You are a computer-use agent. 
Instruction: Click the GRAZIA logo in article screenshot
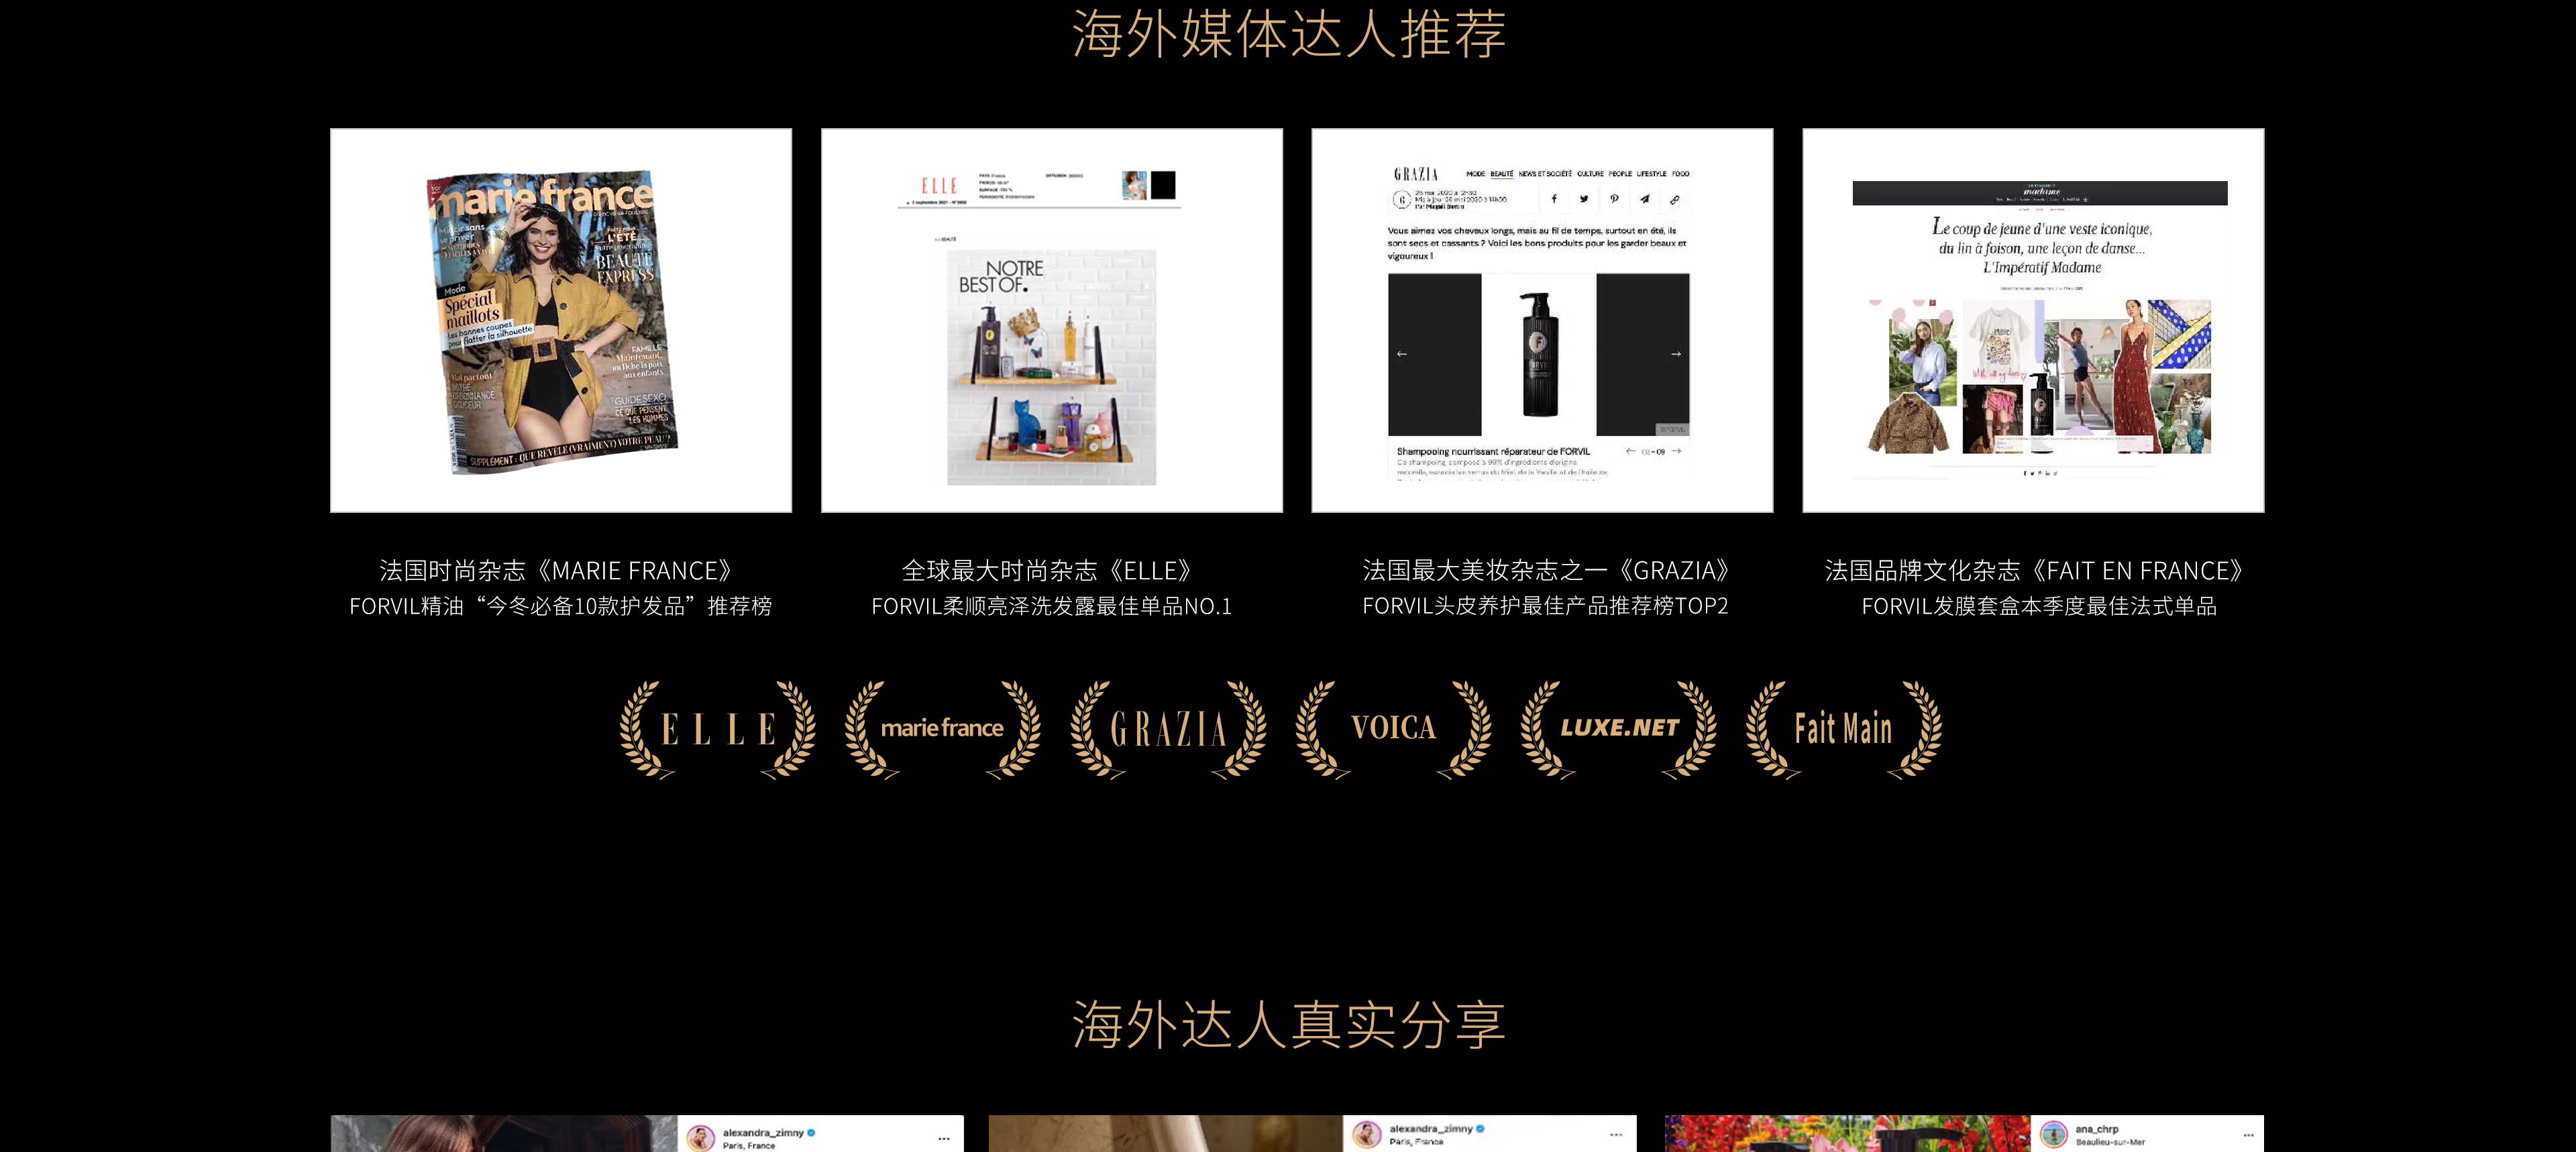tap(1416, 174)
